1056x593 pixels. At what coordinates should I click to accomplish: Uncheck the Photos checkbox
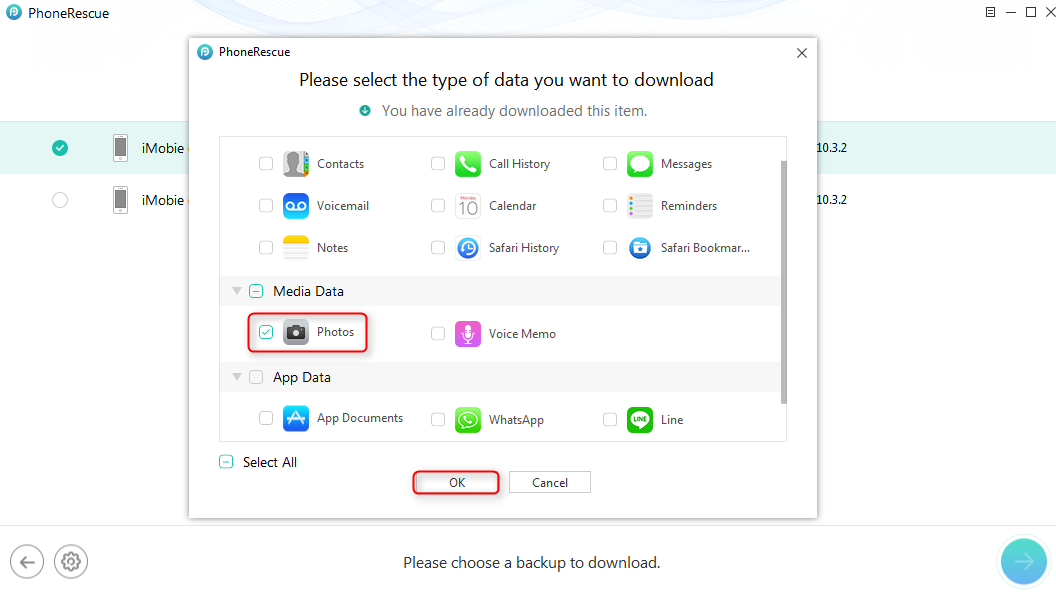266,332
